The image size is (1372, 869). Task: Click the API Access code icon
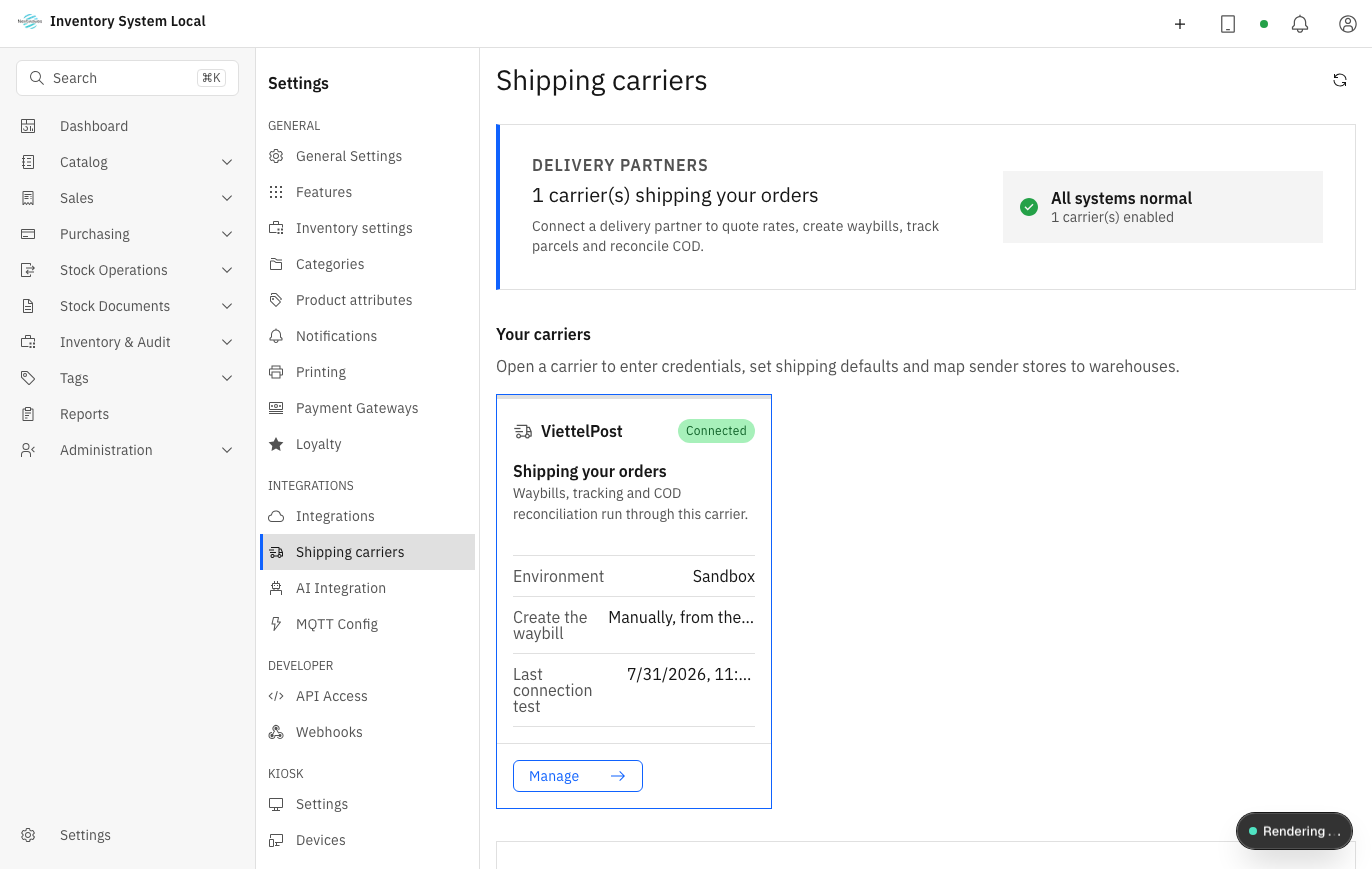[276, 696]
